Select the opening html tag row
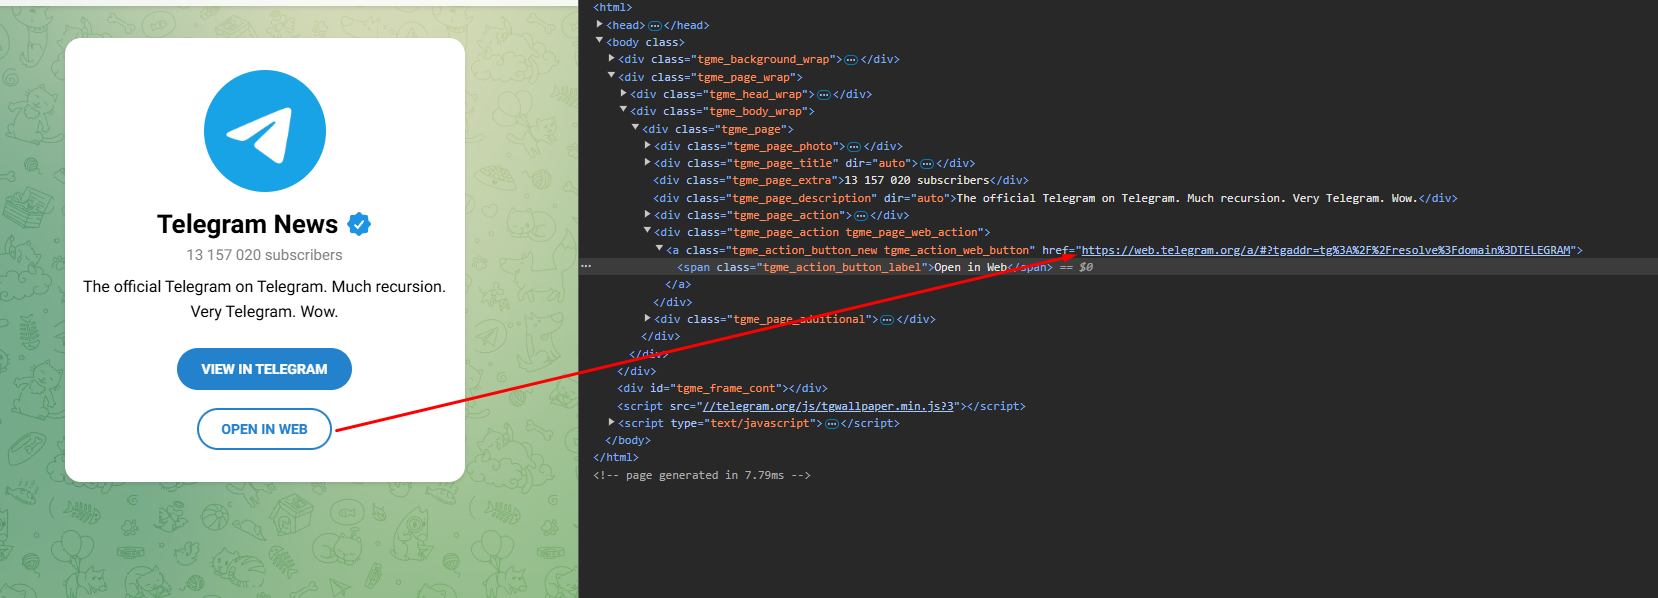 [x=612, y=7]
